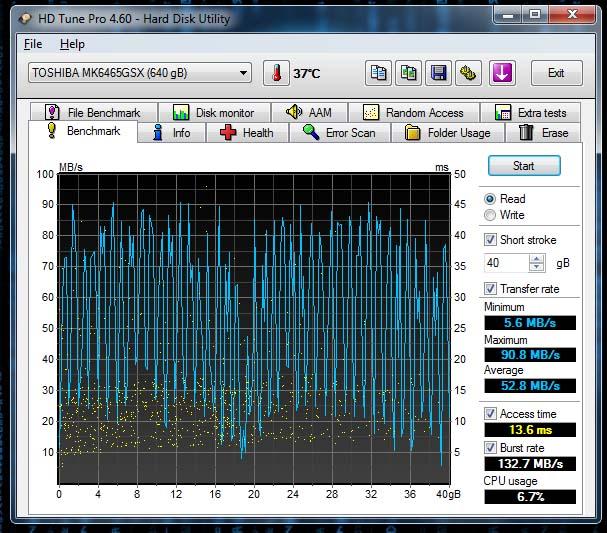Toggle Short stroke checkbox
607x533 pixels.
pyautogui.click(x=490, y=240)
